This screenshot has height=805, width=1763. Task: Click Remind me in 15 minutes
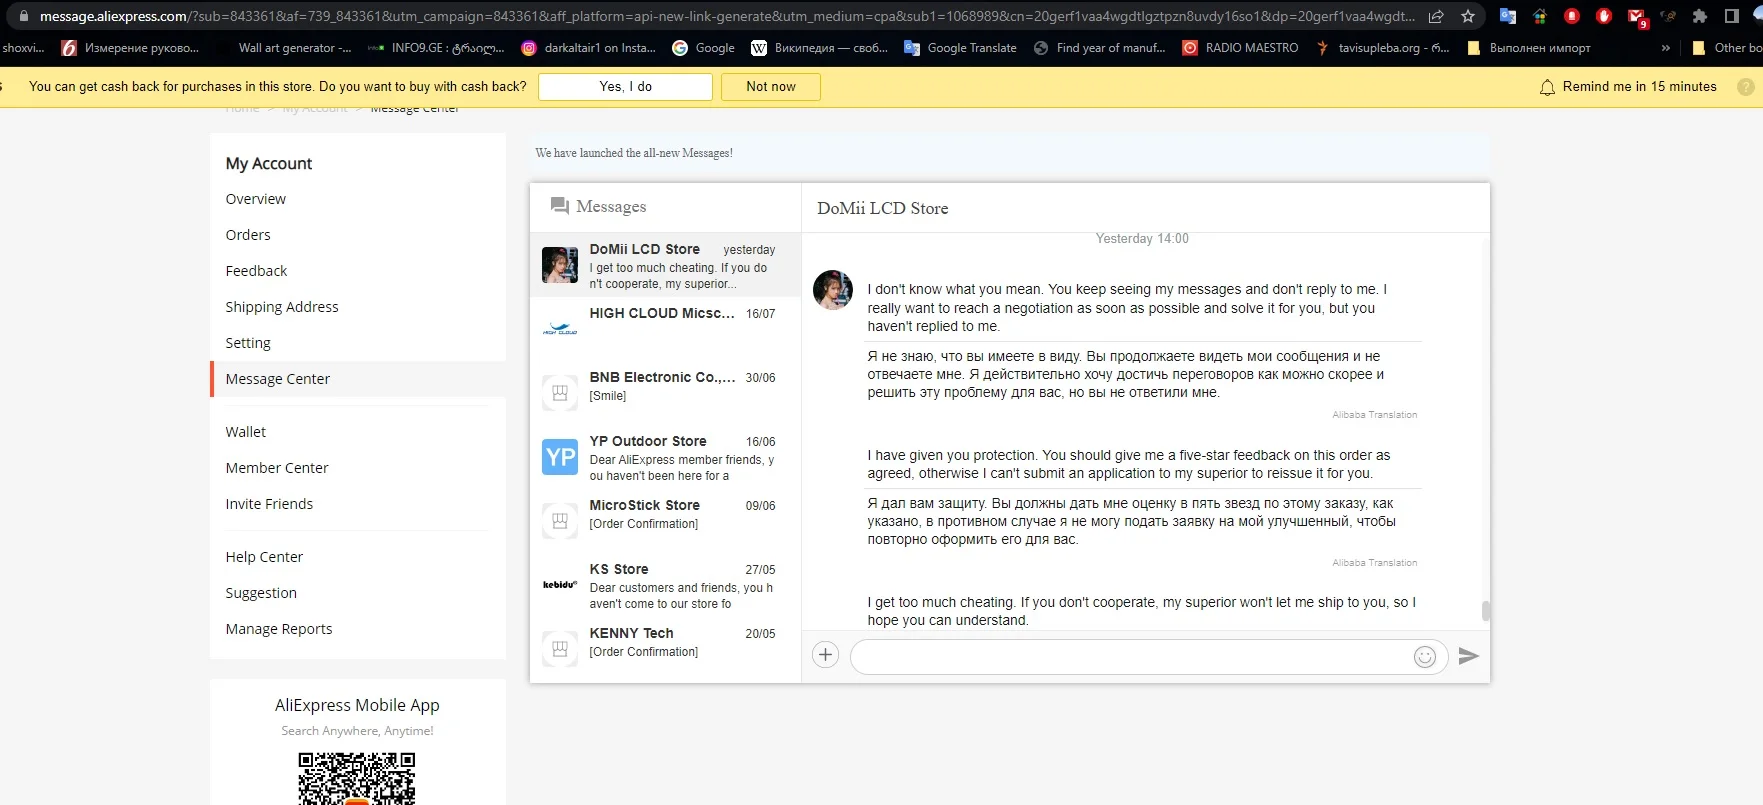[x=1640, y=87]
